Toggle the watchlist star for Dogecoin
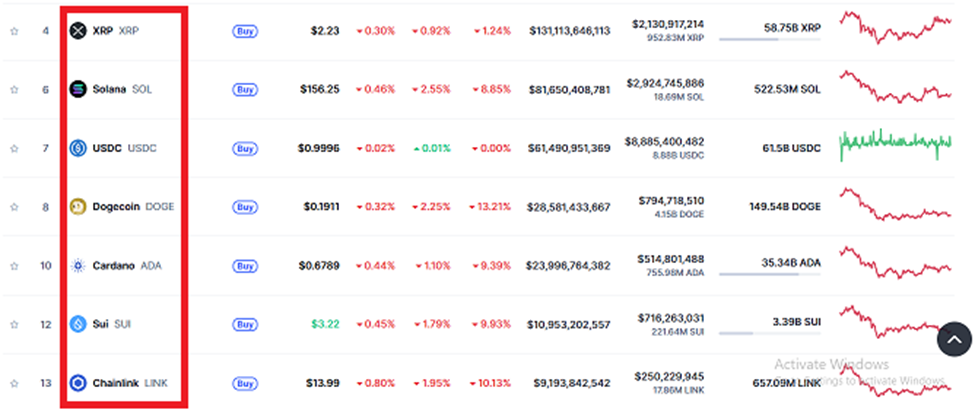The height and width of the screenshot is (410, 975). coord(14,207)
